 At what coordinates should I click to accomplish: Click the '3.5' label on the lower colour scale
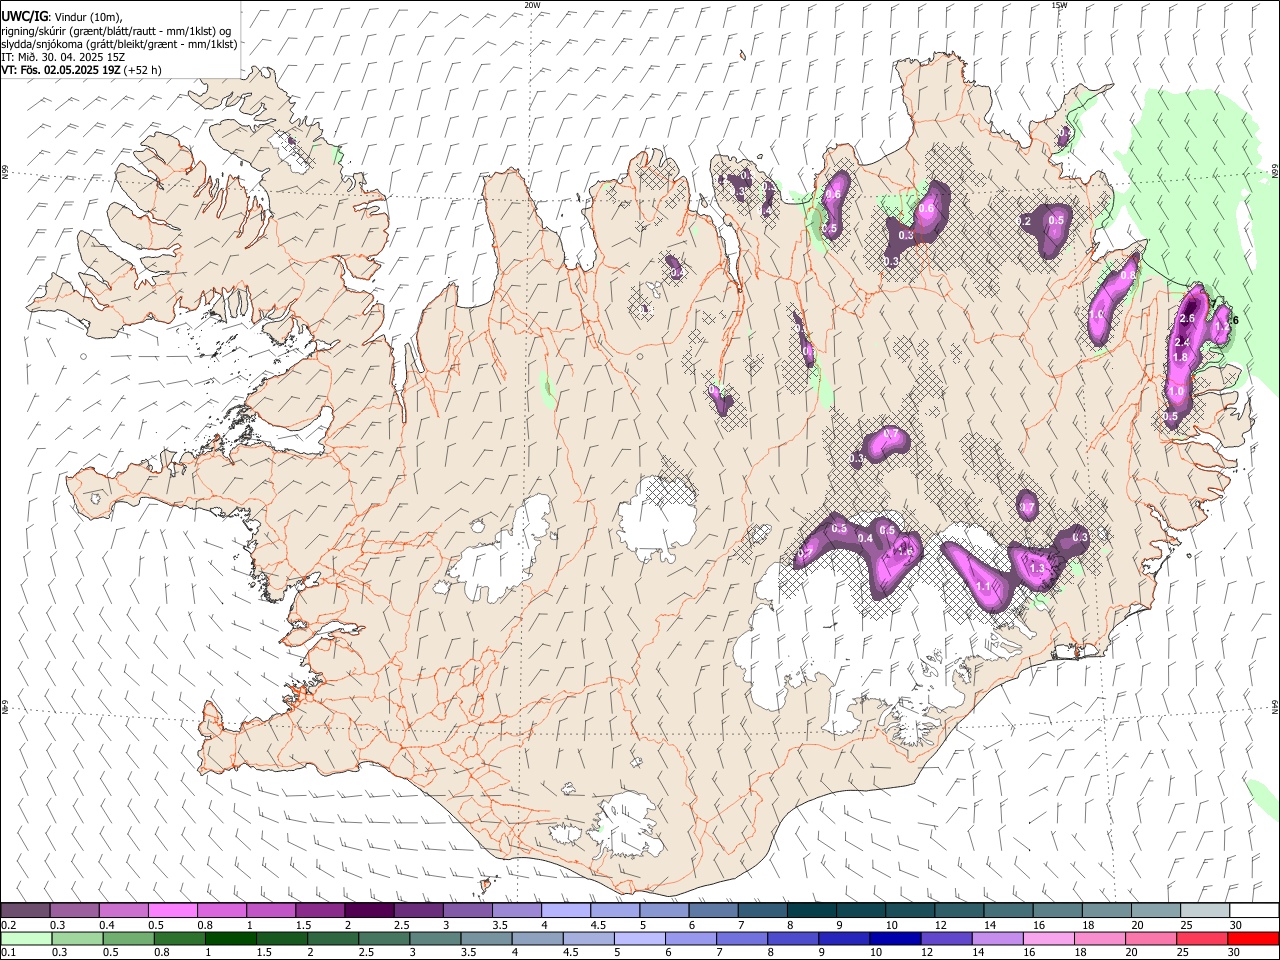[x=467, y=951]
